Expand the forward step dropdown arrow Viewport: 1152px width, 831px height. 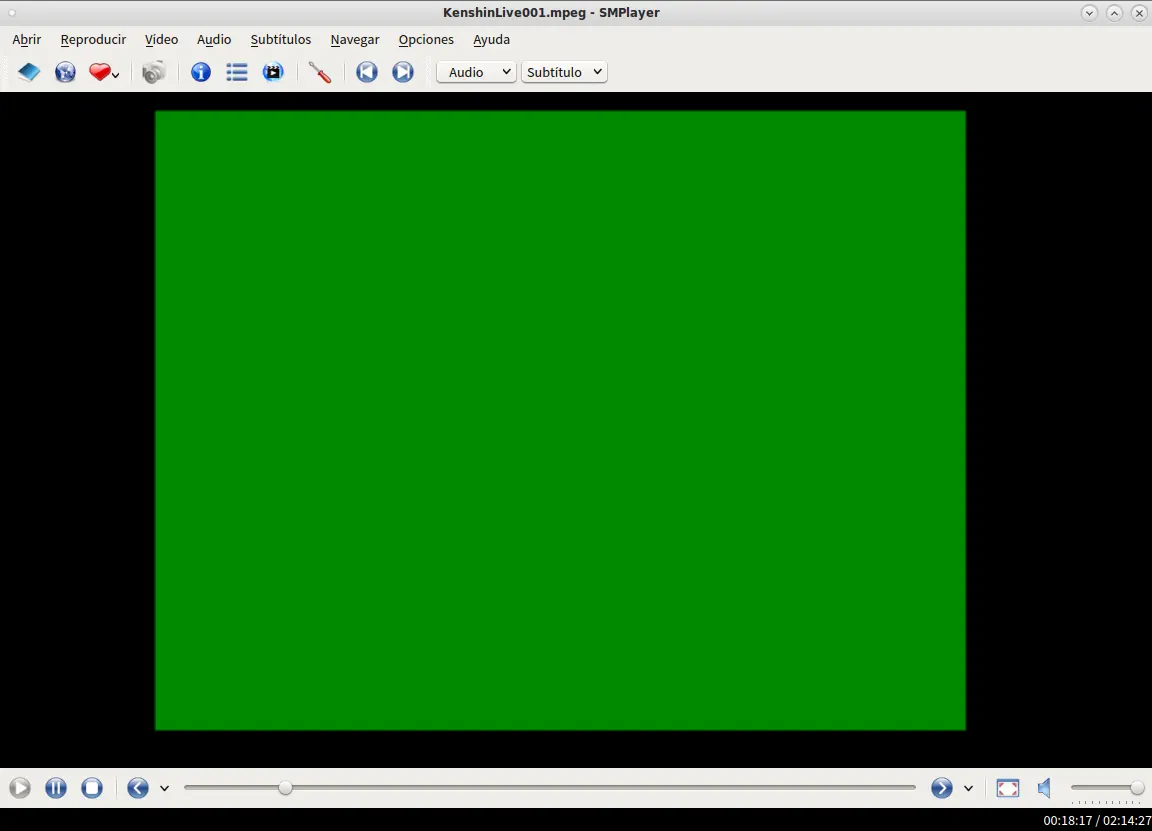(x=968, y=788)
